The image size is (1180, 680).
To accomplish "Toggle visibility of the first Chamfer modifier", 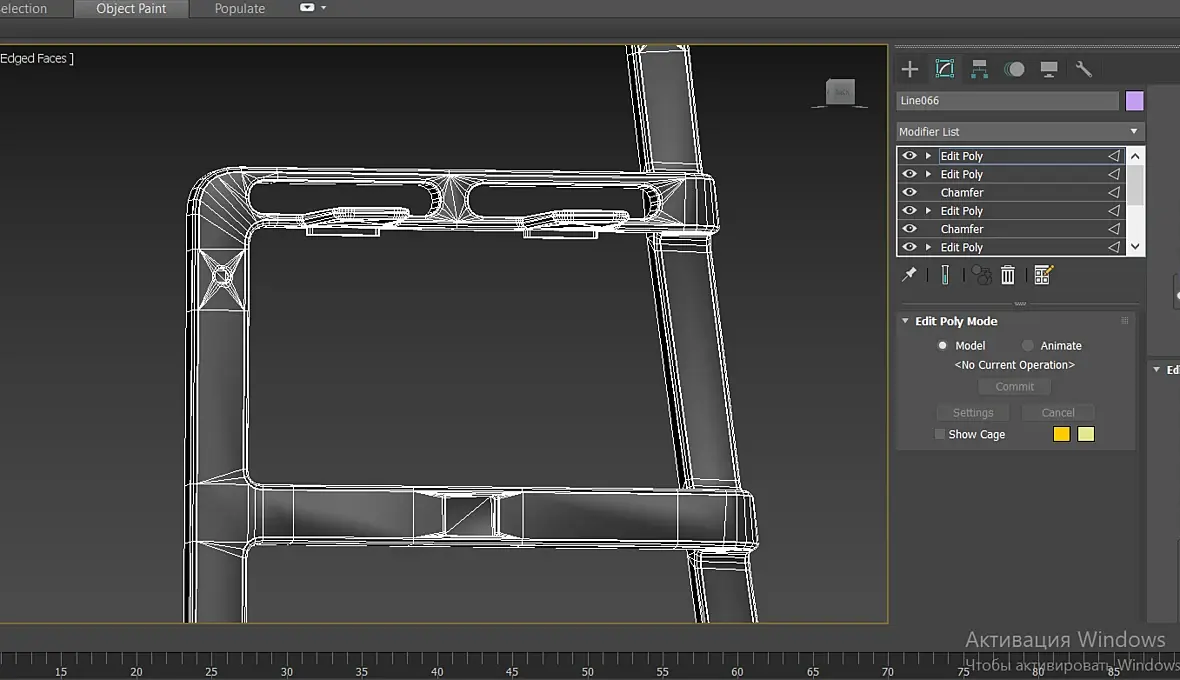I will coord(909,192).
